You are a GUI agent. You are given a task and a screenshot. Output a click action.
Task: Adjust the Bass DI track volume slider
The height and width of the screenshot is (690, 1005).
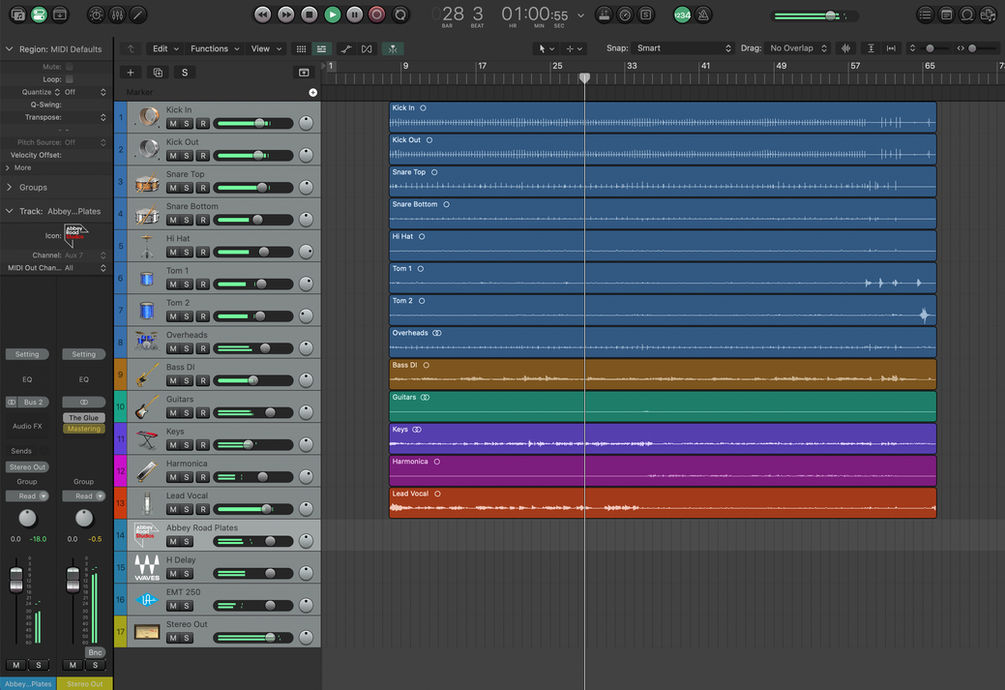(x=252, y=380)
